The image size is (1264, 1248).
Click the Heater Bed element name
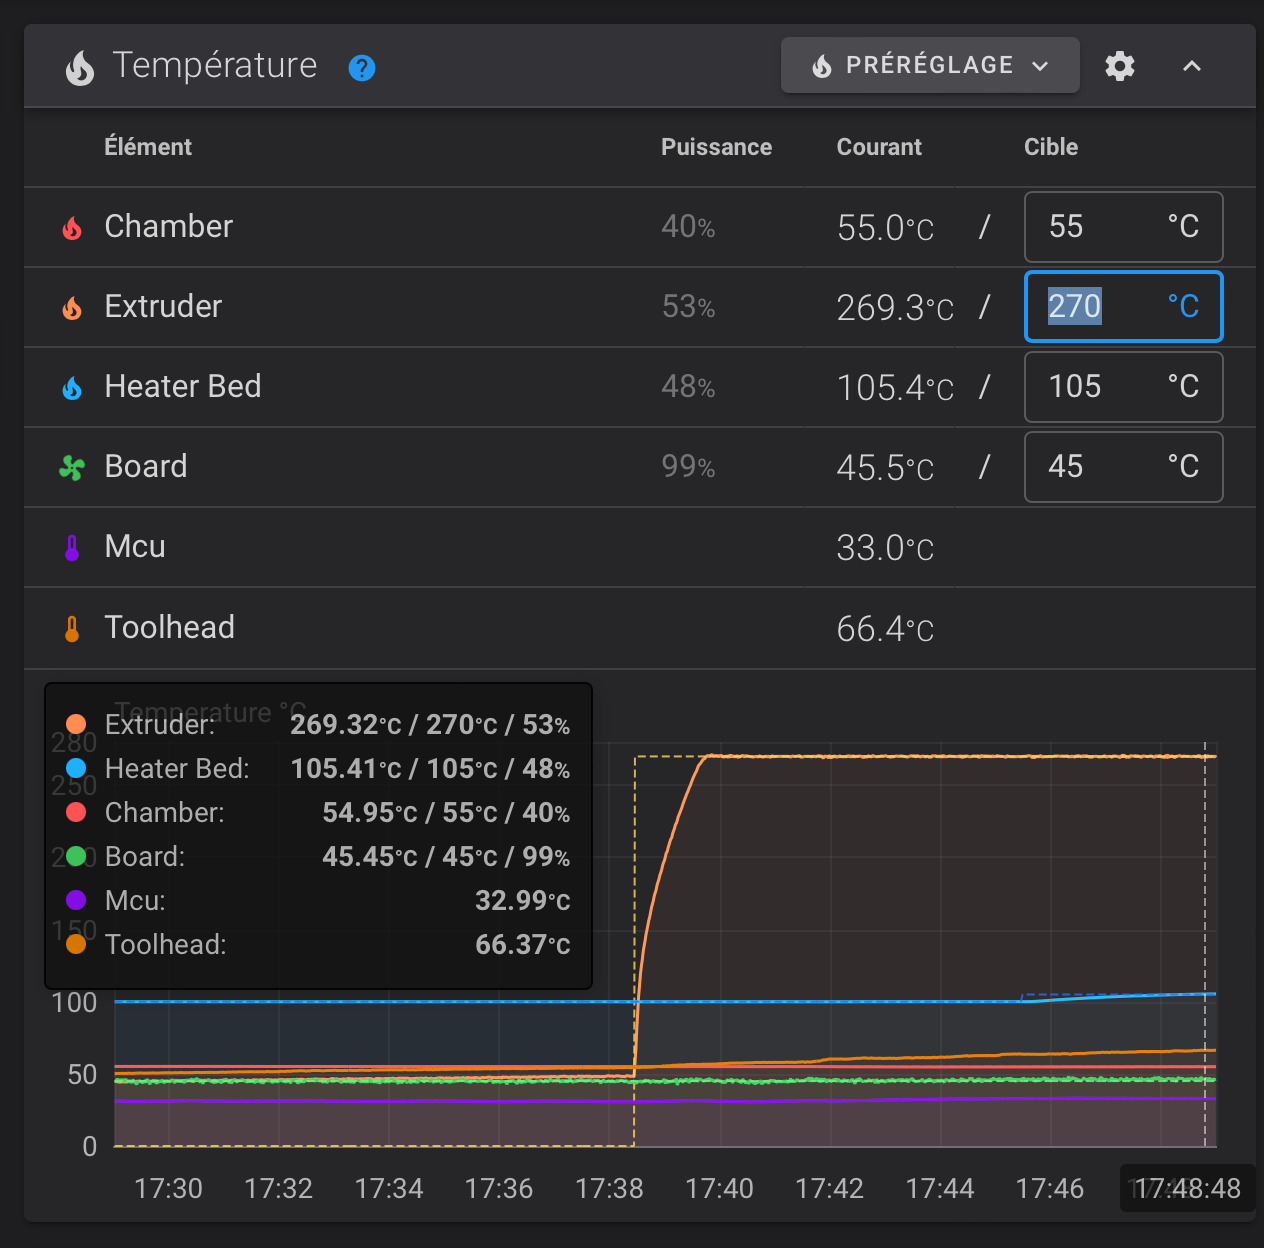pos(183,387)
